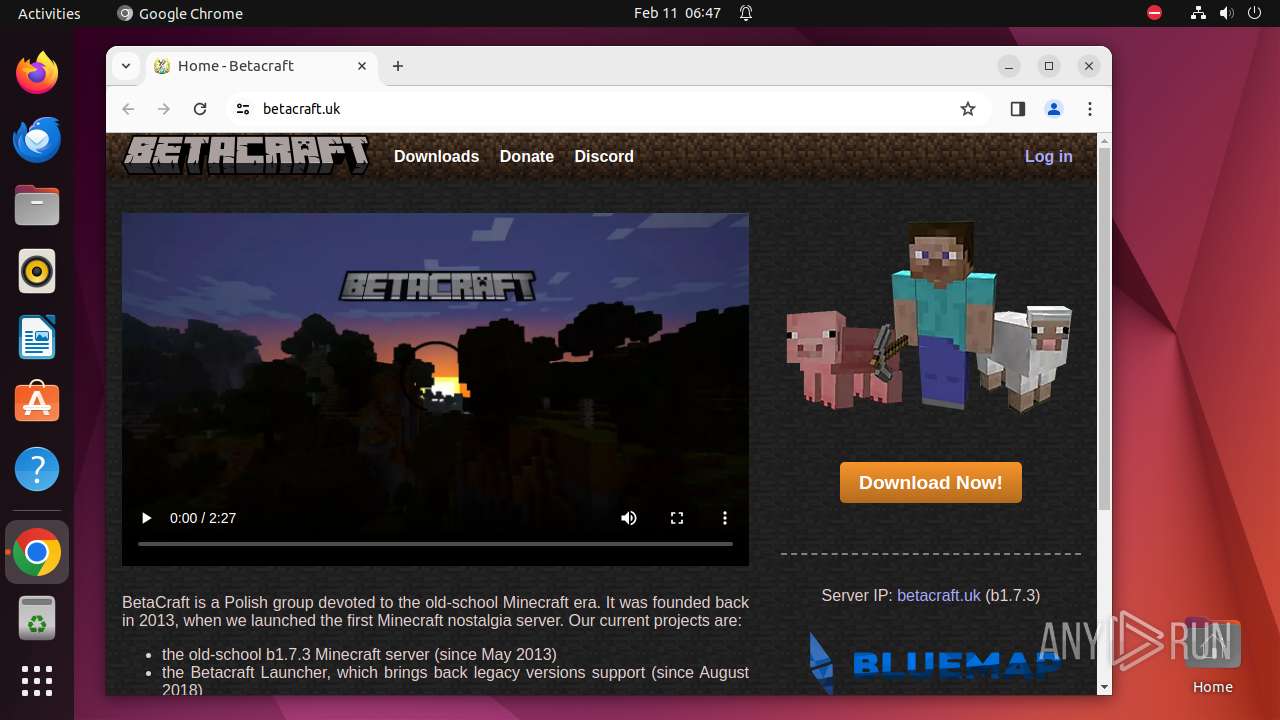The width and height of the screenshot is (1280, 720).
Task: Open Rhythmbox music player in the dock
Action: pos(37,271)
